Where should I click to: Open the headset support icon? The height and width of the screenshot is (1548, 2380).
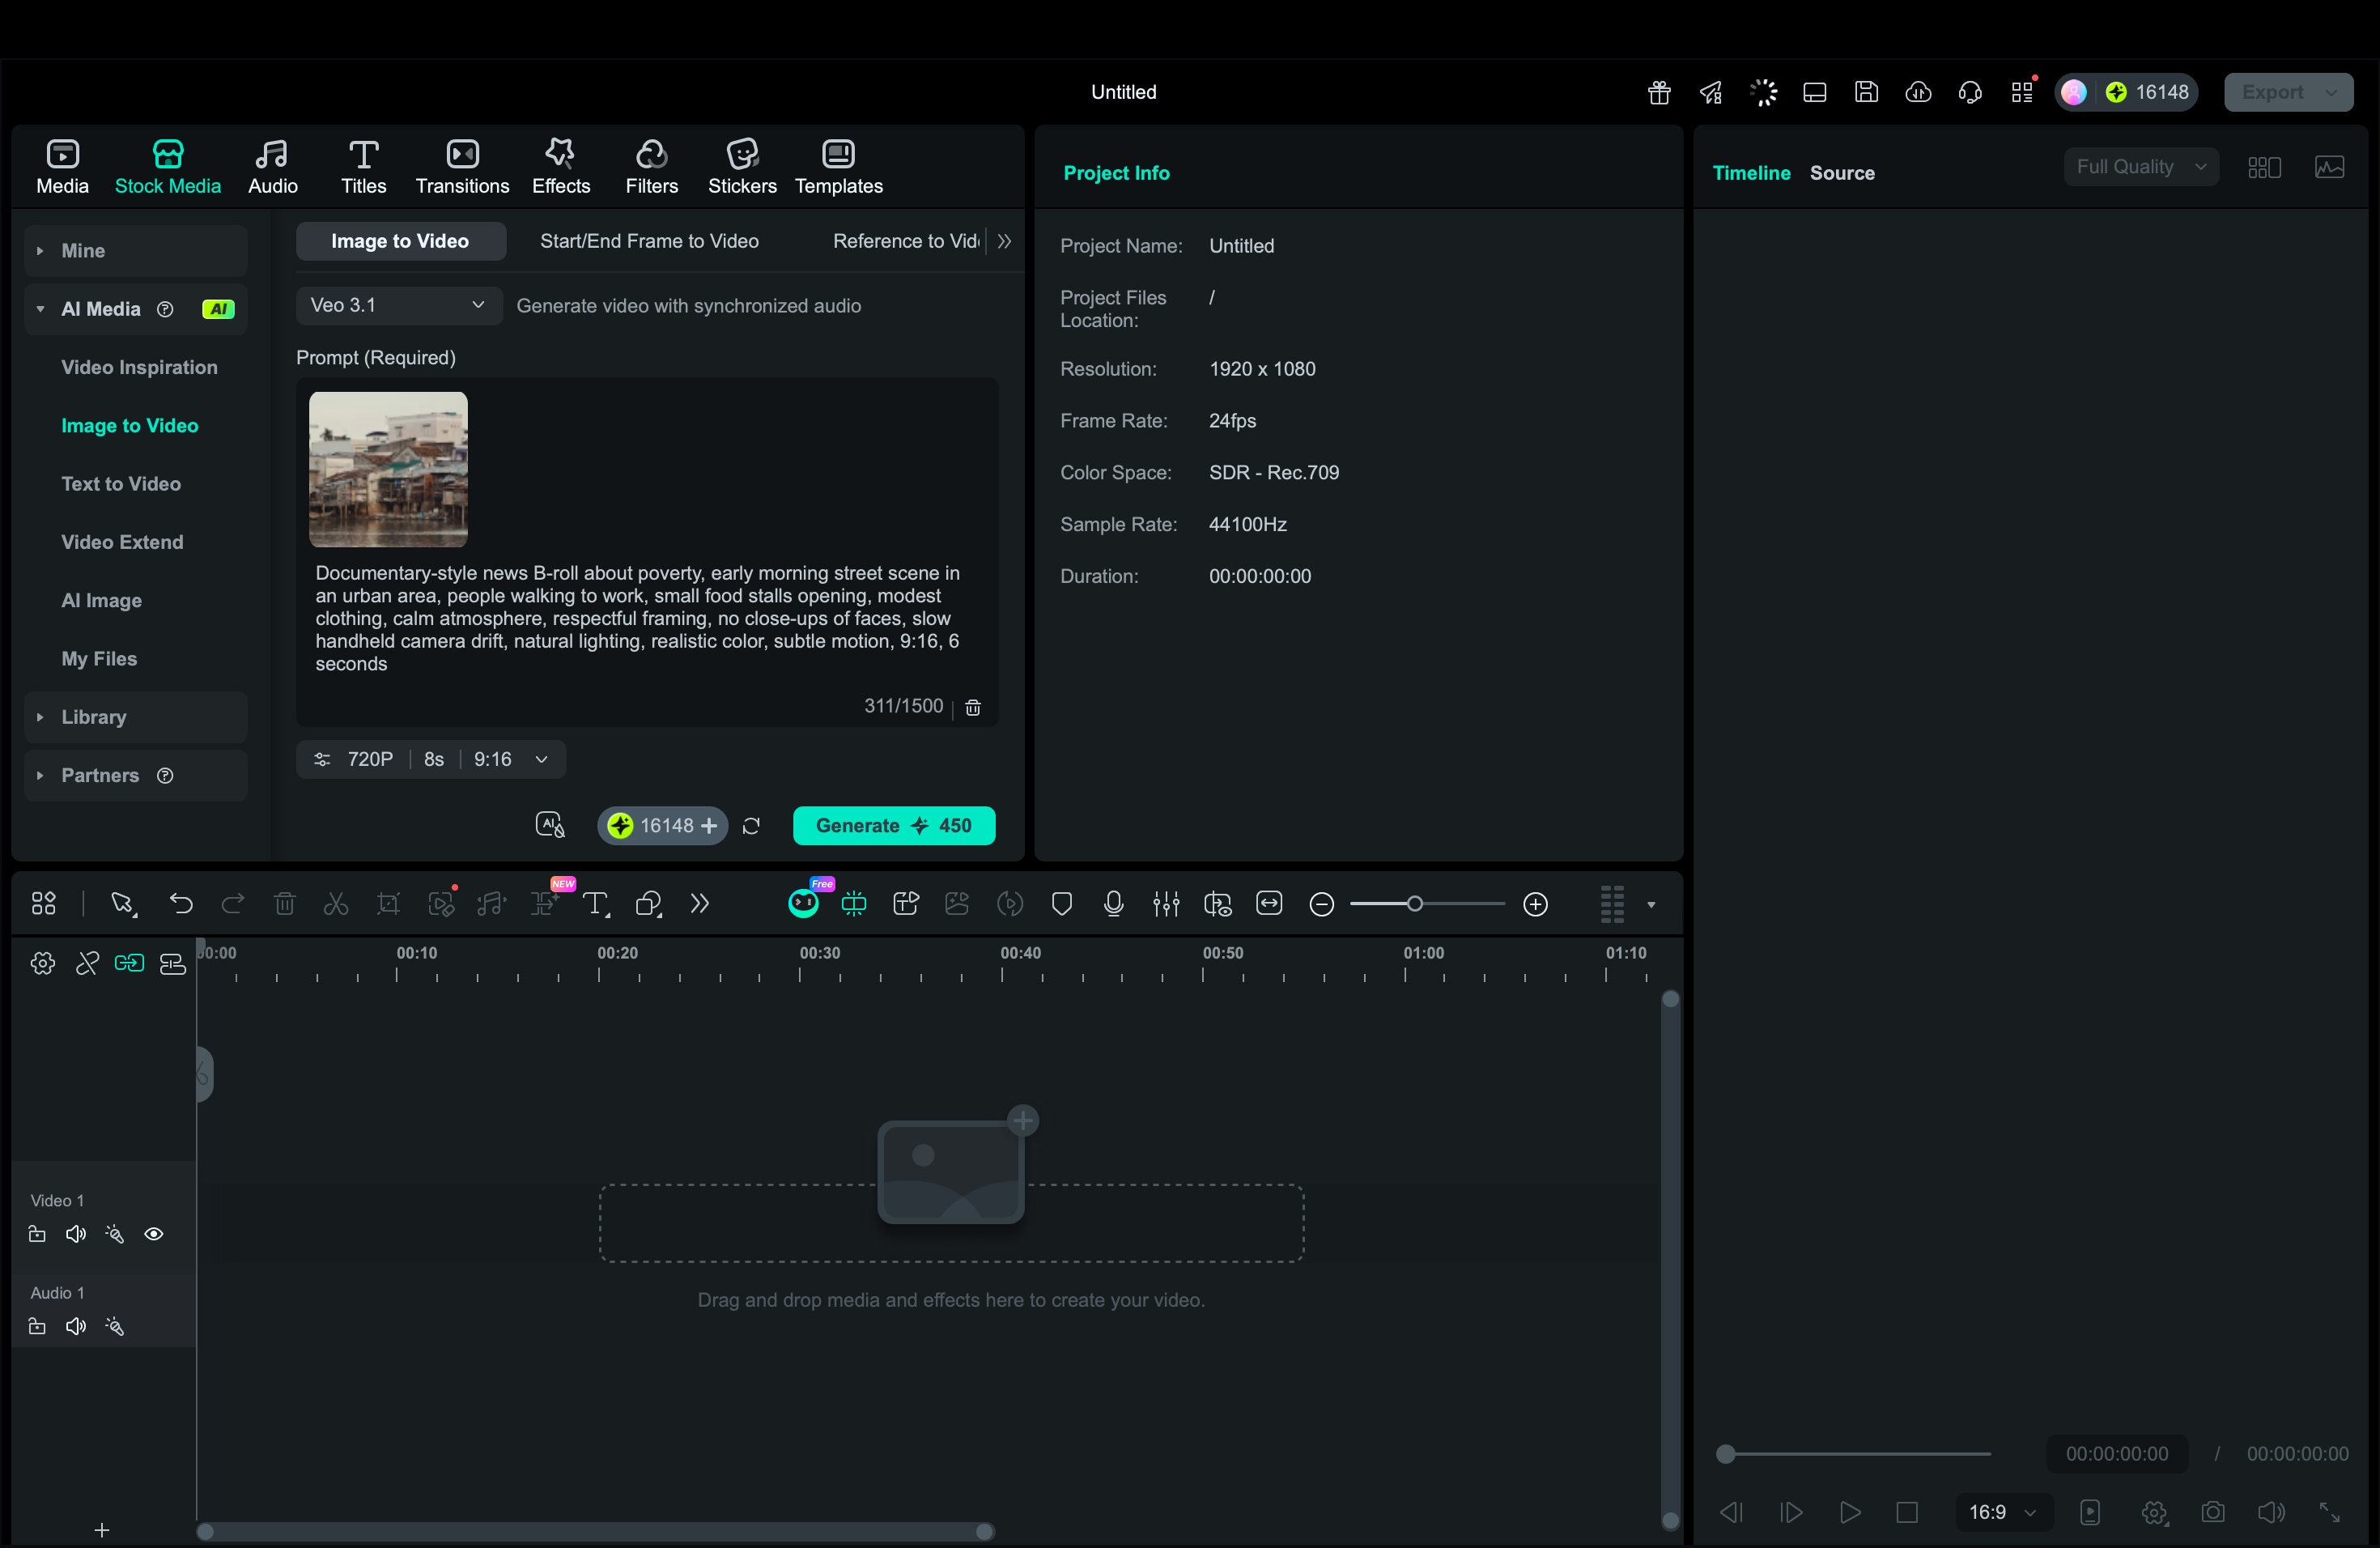1970,92
